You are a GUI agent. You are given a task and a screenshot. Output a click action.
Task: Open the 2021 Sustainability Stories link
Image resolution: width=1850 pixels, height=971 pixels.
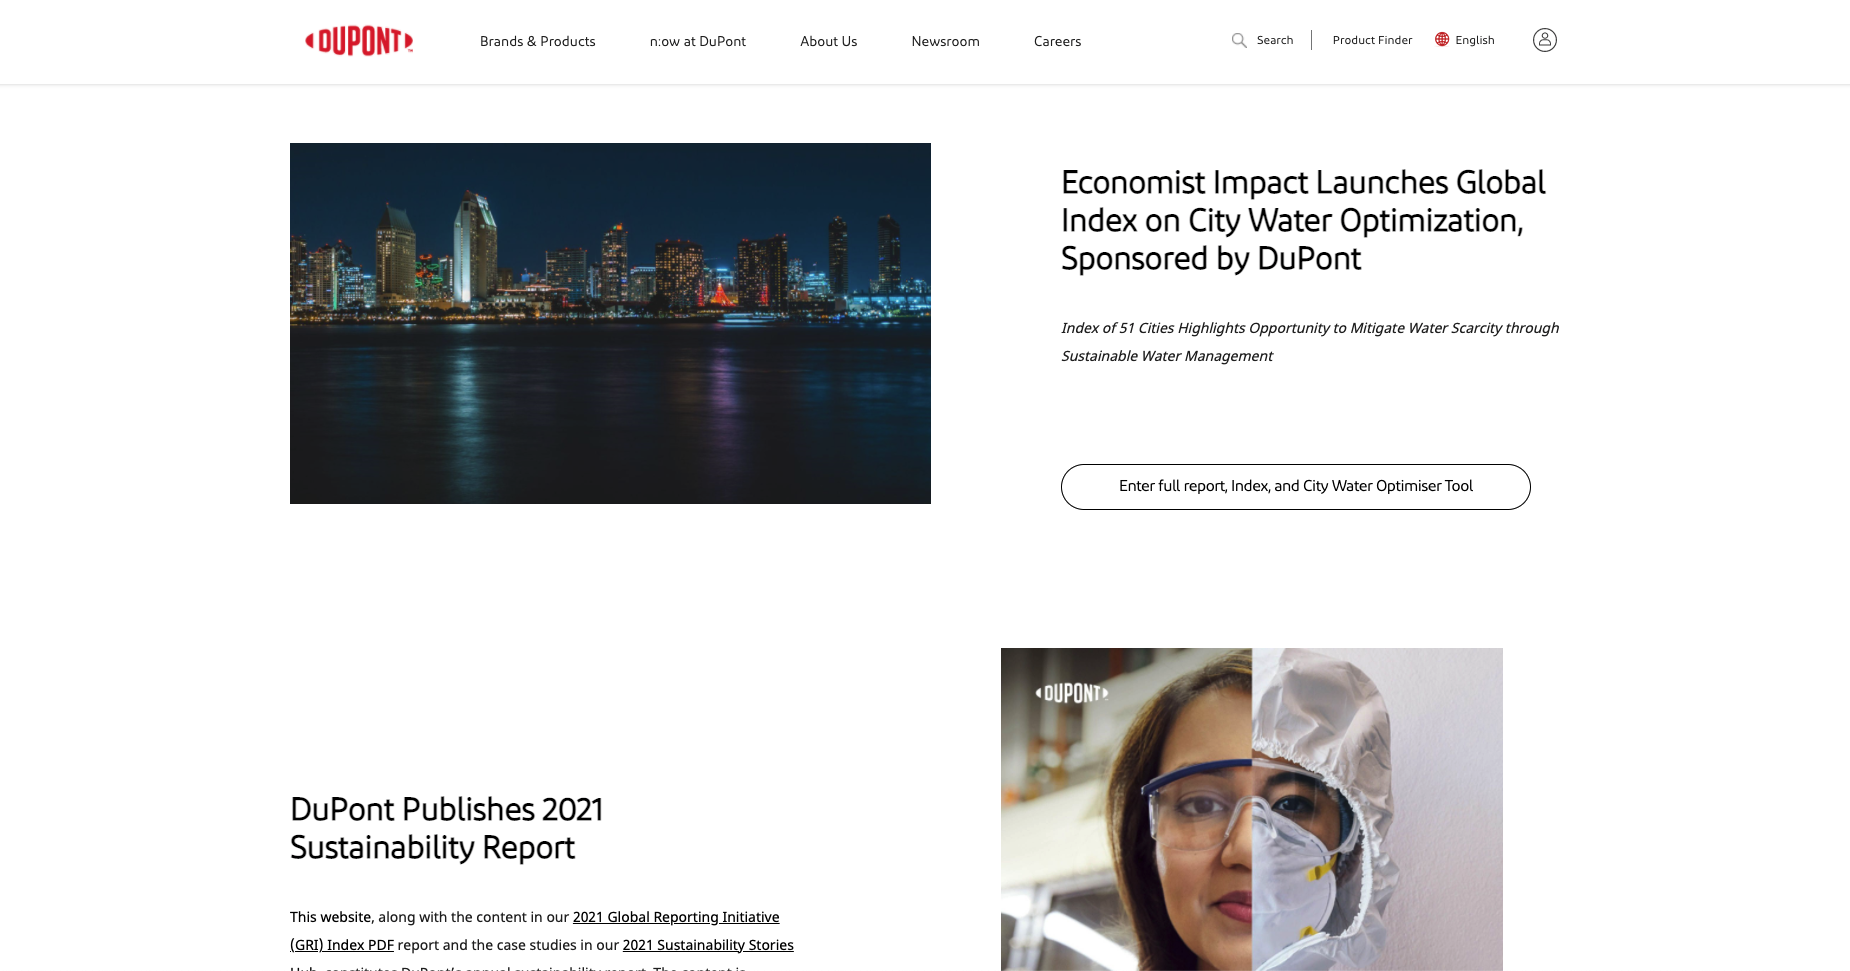coord(708,945)
